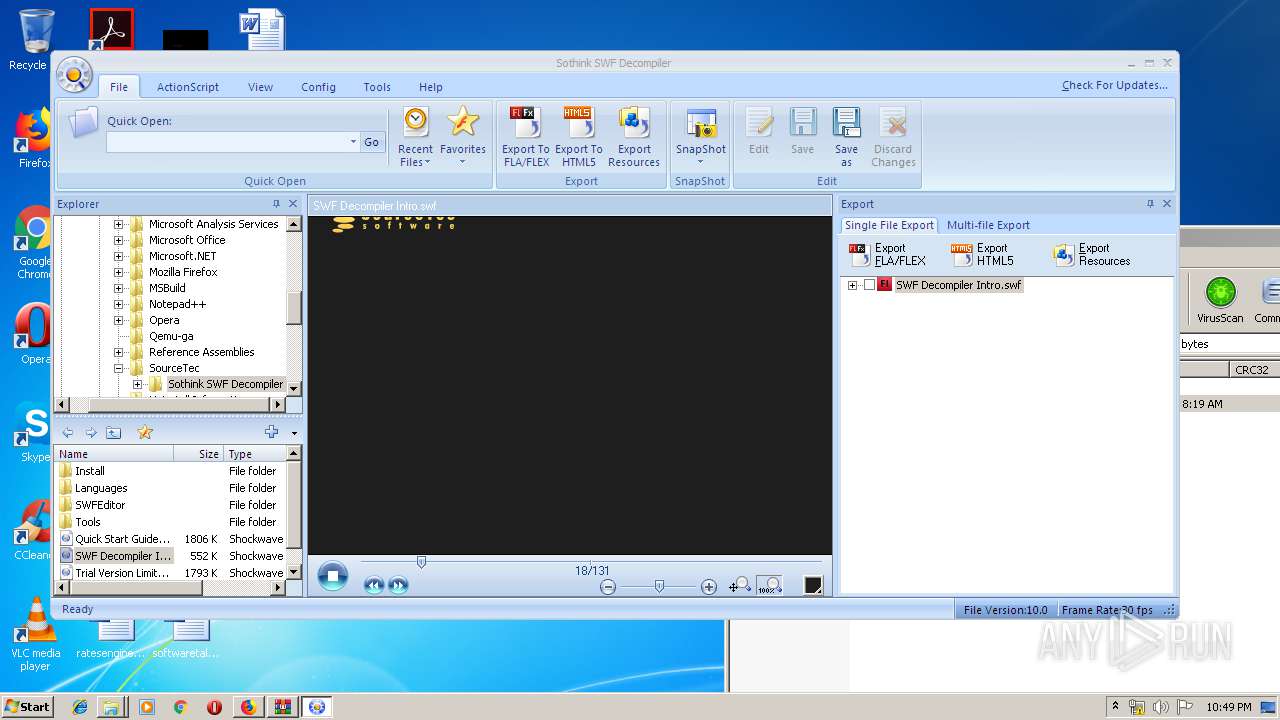Click the Windows Start button
1280x720 pixels.
pyautogui.click(x=28, y=706)
